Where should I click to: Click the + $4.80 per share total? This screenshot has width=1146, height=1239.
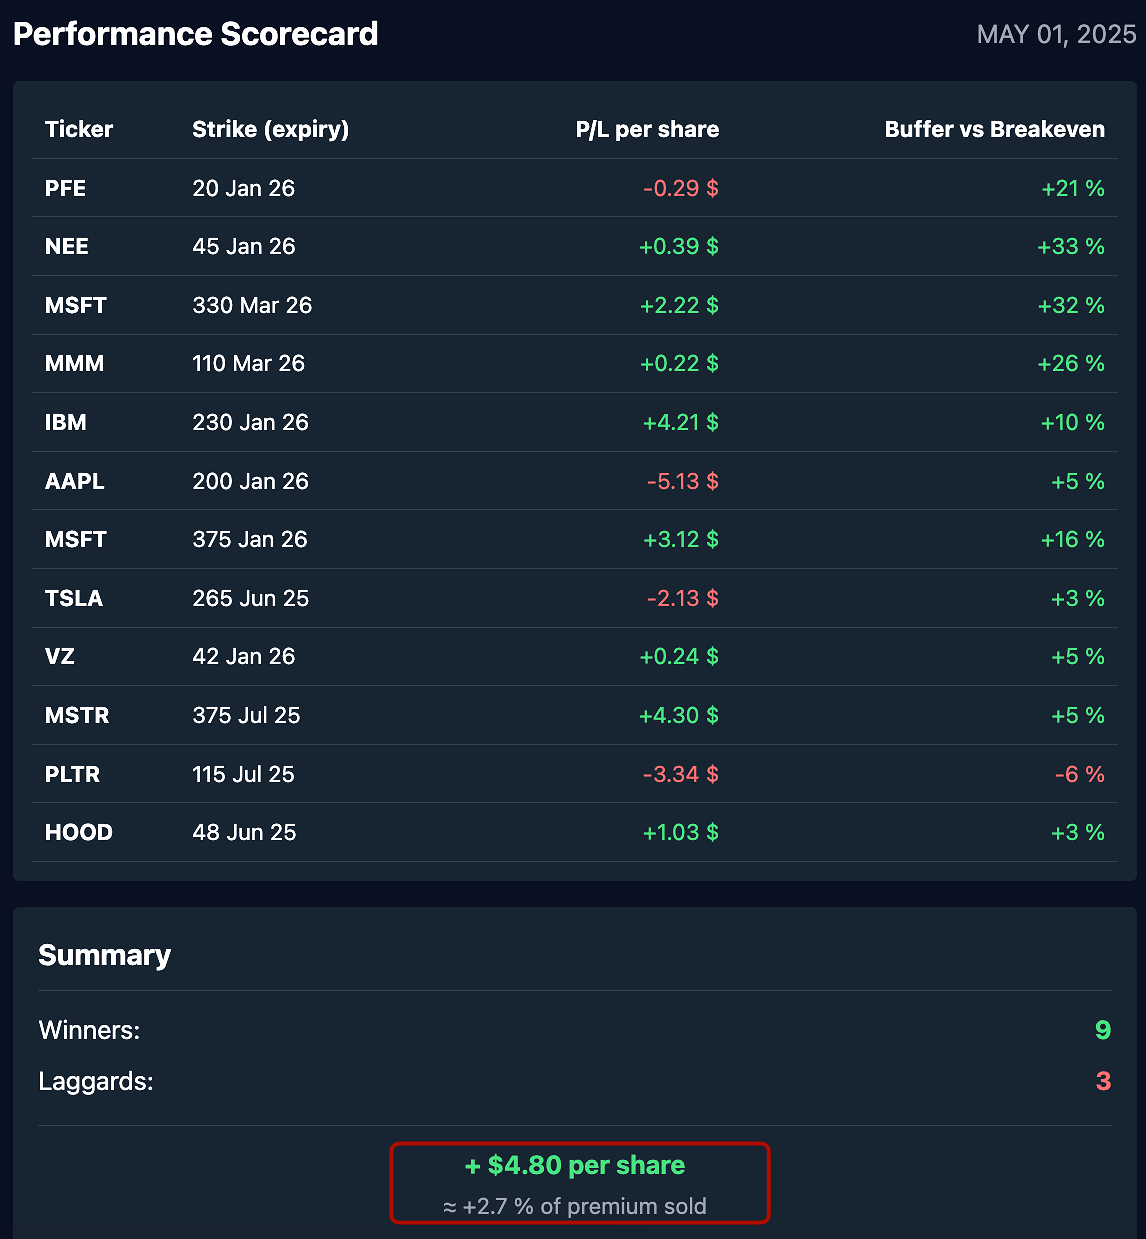tap(575, 1165)
